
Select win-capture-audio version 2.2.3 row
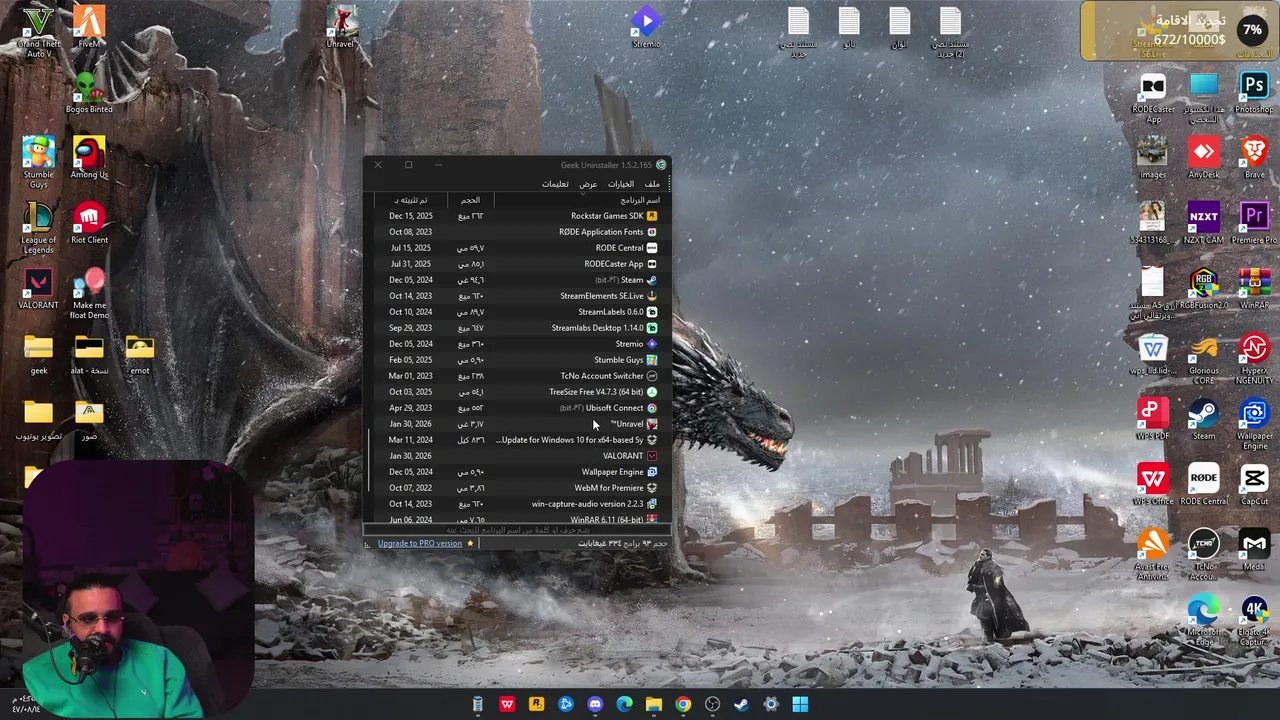(516, 504)
